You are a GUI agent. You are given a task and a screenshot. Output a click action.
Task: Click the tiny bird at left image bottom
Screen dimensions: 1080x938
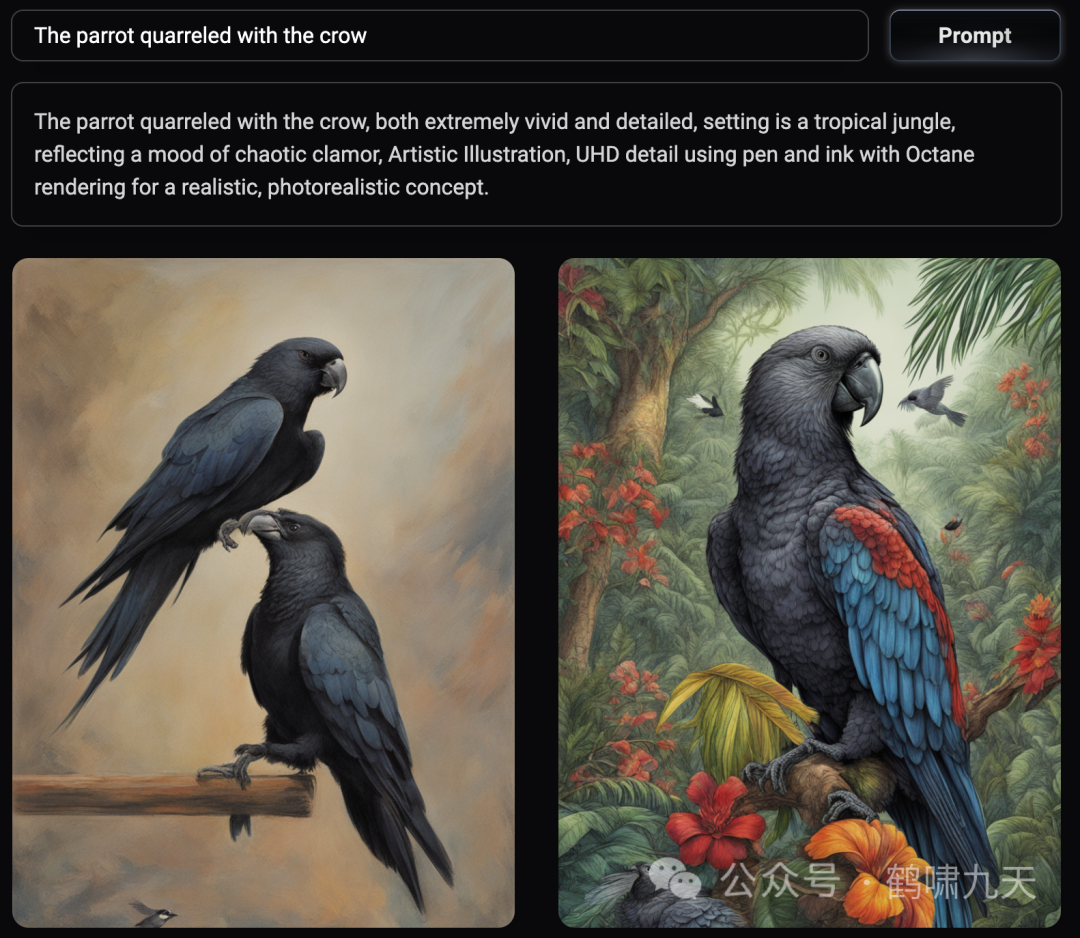tap(153, 913)
